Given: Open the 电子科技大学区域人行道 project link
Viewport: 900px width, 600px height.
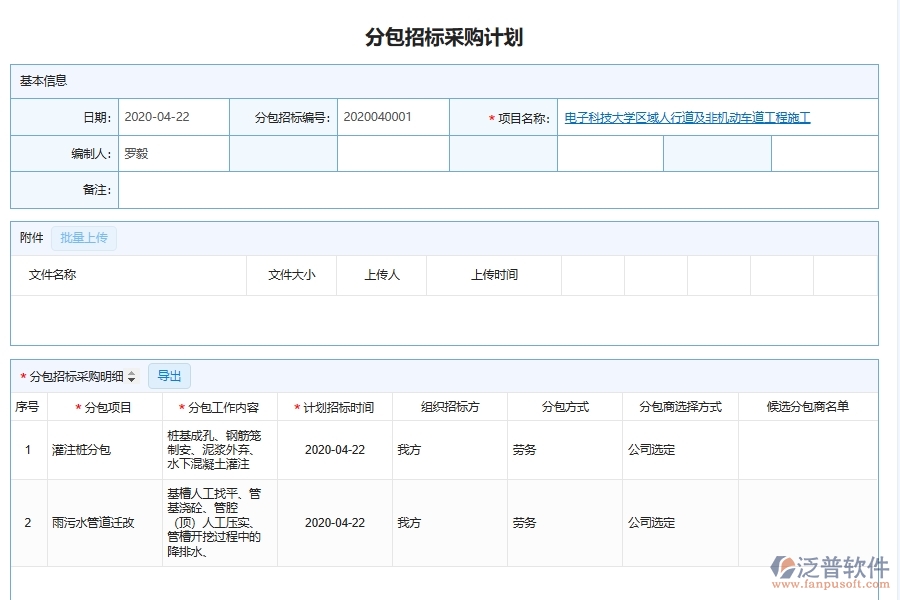Looking at the screenshot, I should (688, 117).
